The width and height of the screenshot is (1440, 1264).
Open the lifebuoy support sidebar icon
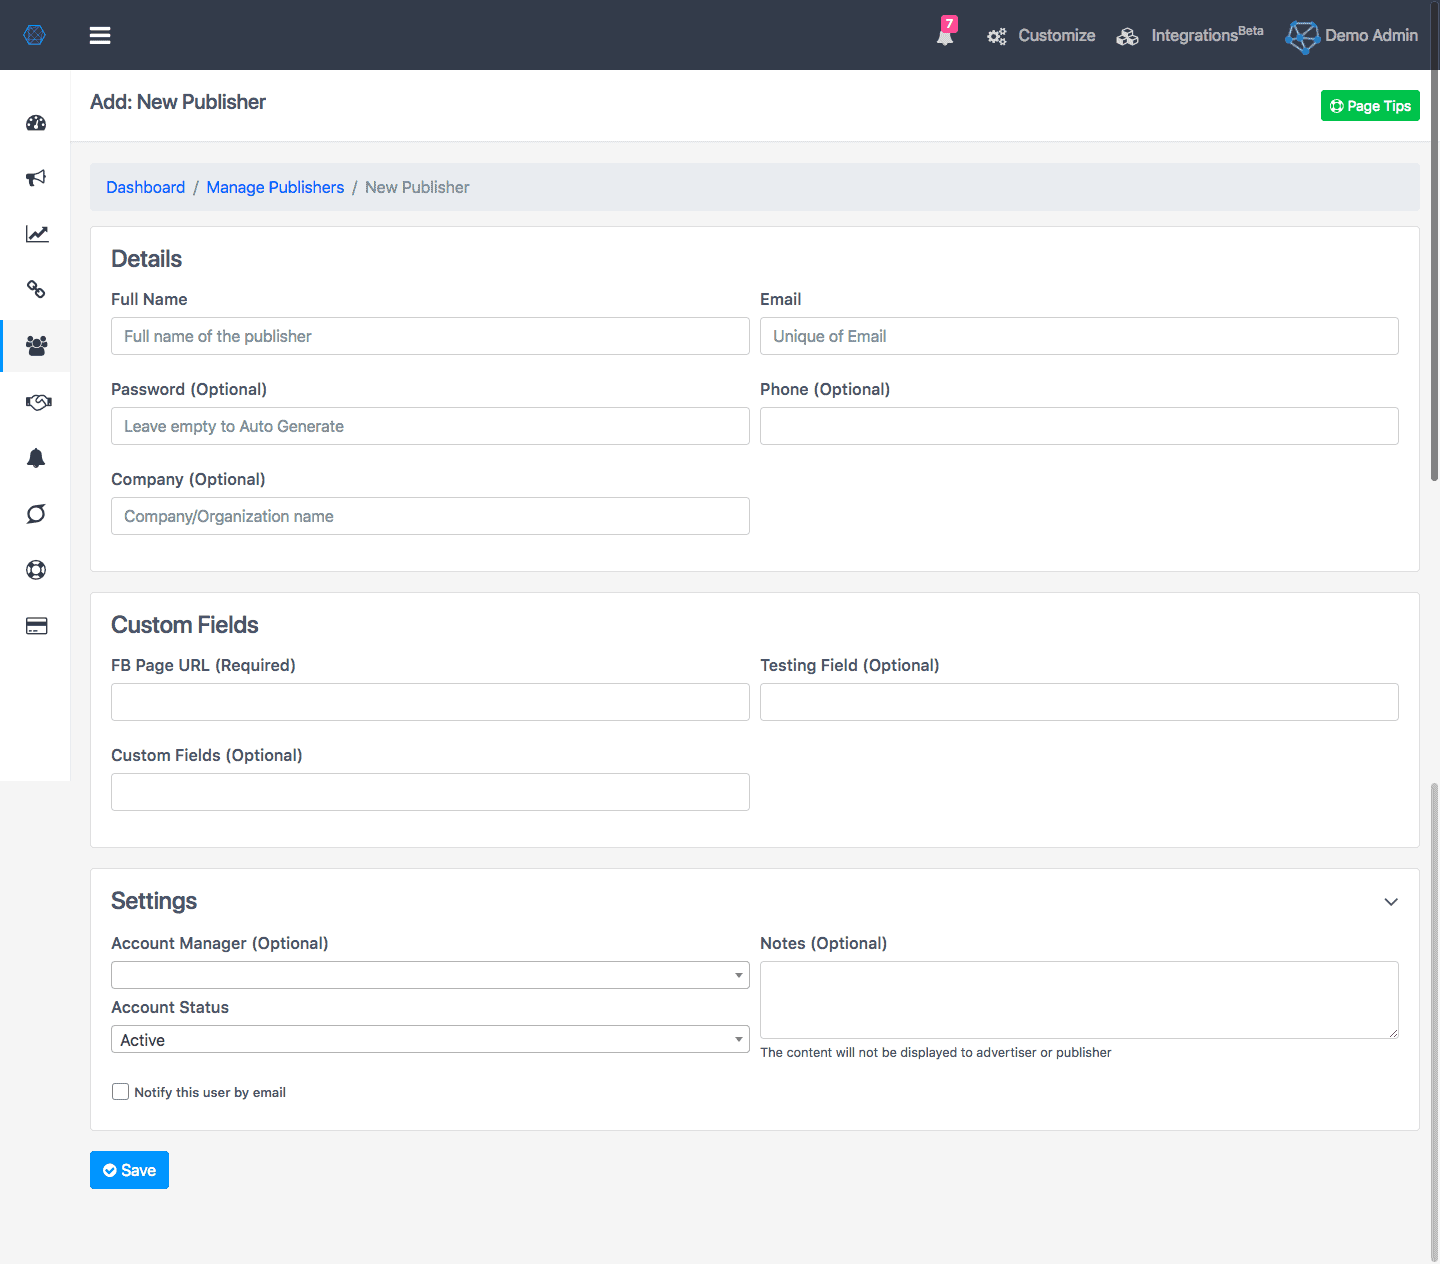[36, 570]
